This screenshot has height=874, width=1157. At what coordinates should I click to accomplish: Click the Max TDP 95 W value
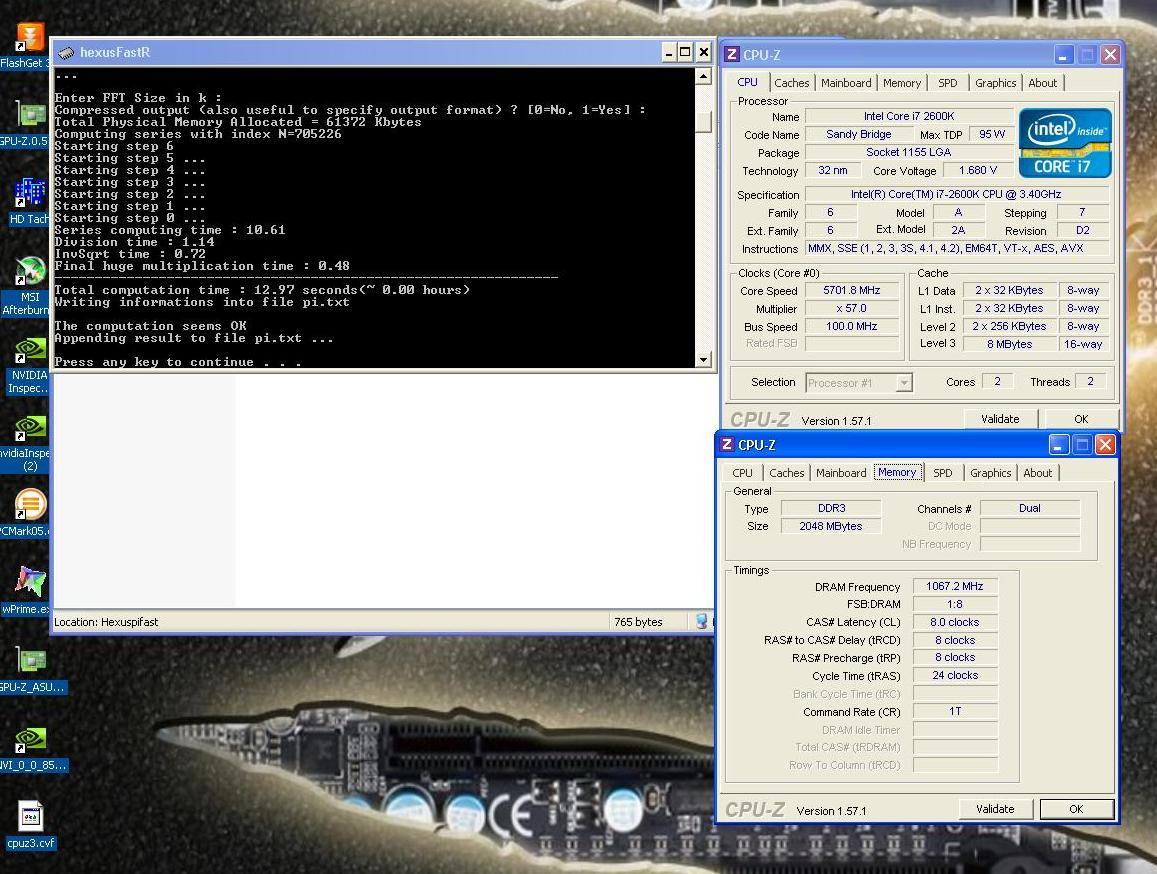pyautogui.click(x=992, y=134)
